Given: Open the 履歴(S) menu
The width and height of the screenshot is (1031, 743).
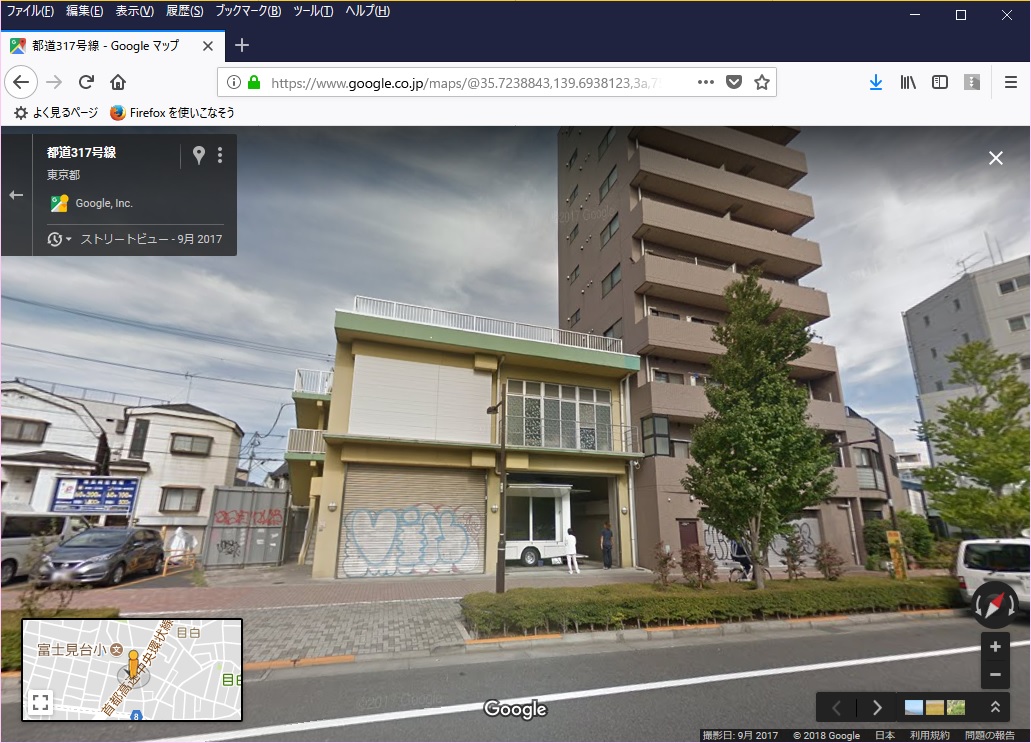Looking at the screenshot, I should pyautogui.click(x=184, y=11).
